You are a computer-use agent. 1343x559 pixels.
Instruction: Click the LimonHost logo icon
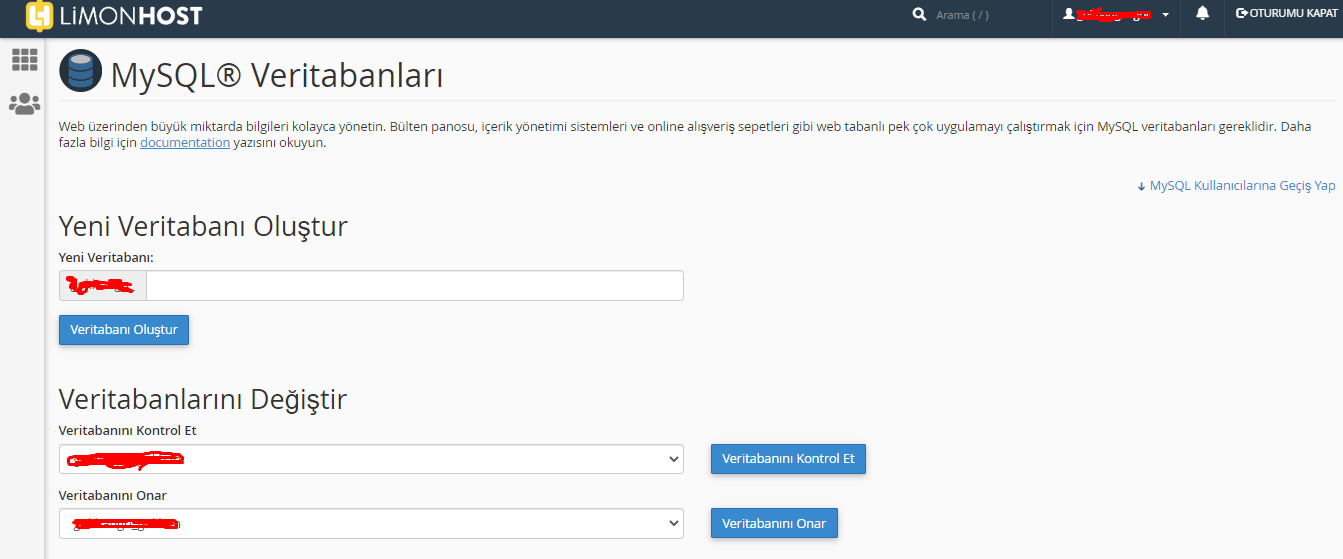pos(40,15)
